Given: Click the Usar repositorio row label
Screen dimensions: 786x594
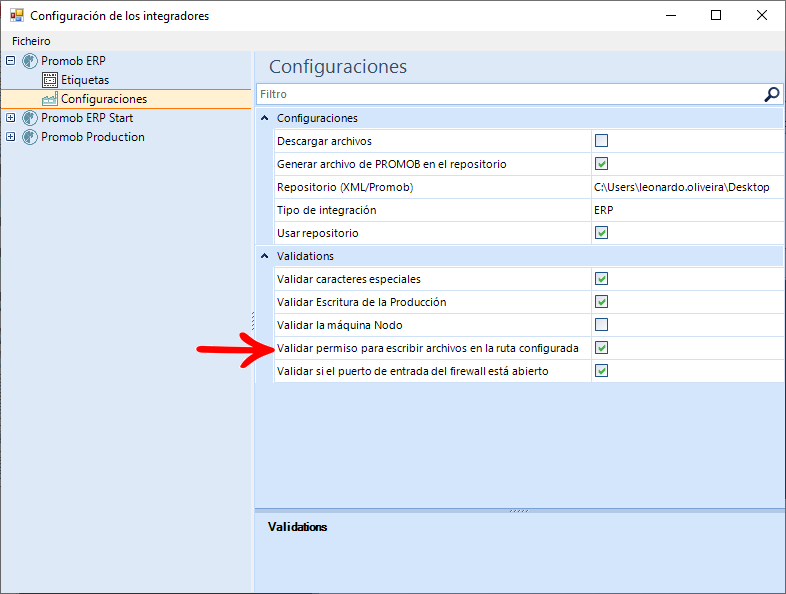Looking at the screenshot, I should pyautogui.click(x=317, y=233).
